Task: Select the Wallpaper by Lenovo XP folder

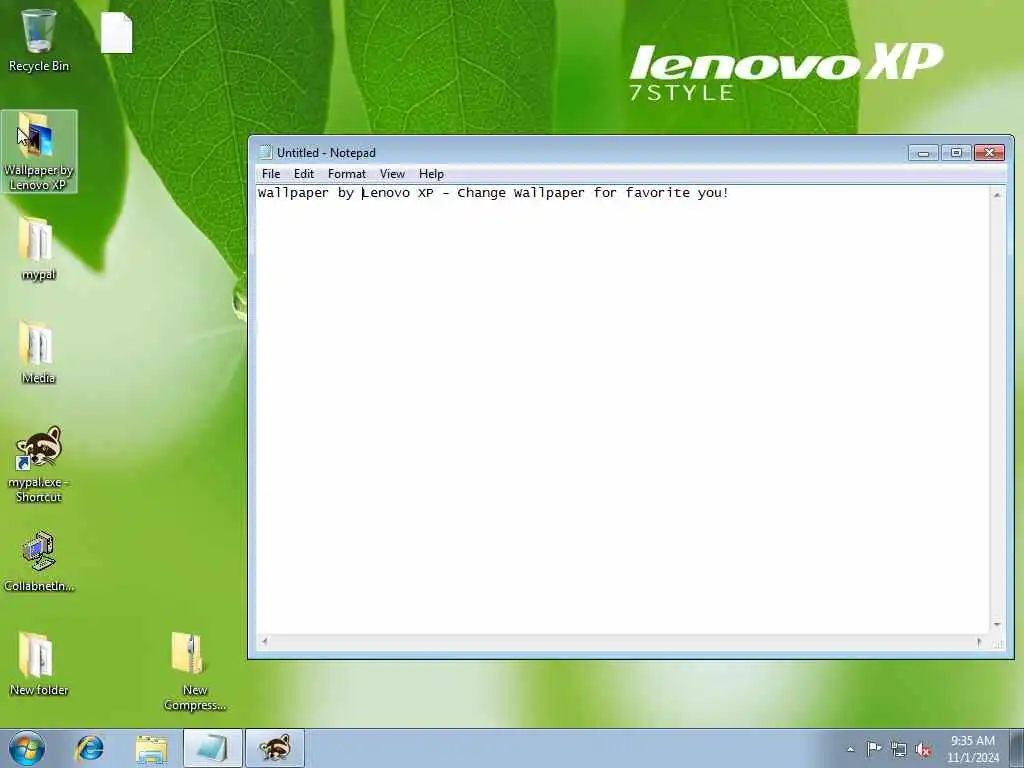Action: click(39, 152)
